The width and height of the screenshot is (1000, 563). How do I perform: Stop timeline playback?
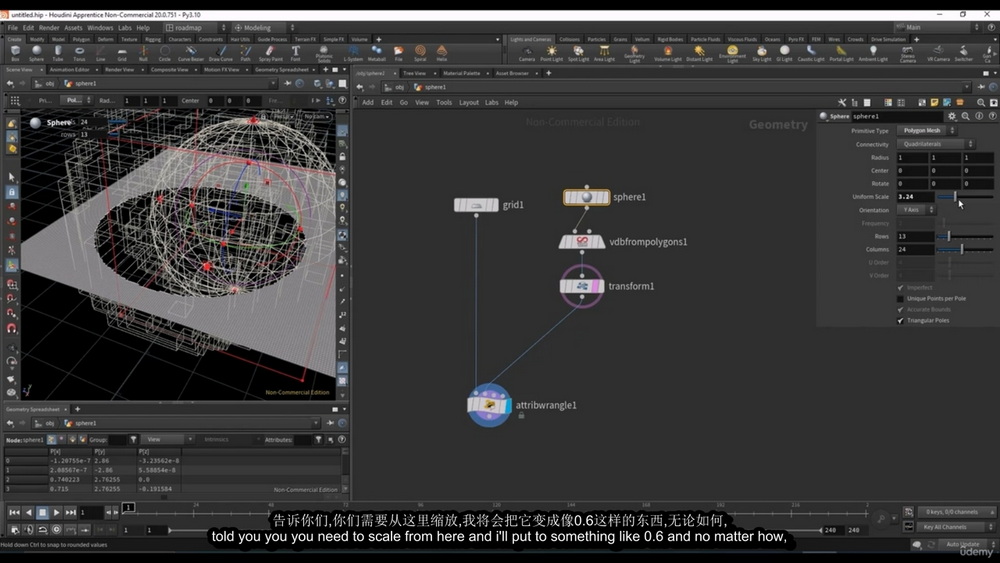(x=42, y=512)
